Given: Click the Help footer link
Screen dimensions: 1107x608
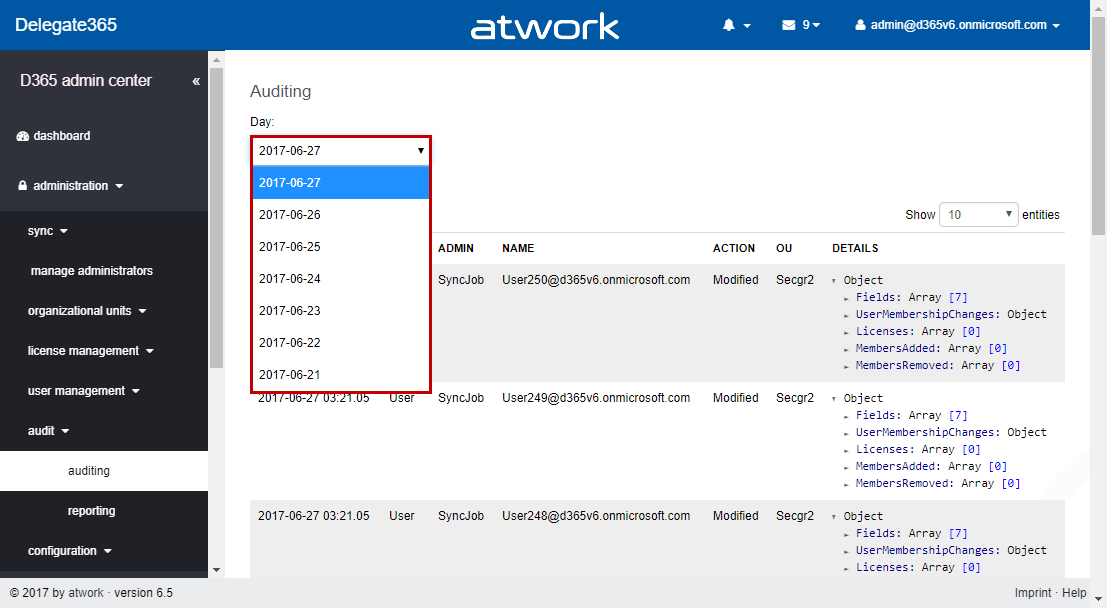Looking at the screenshot, I should 1074,593.
